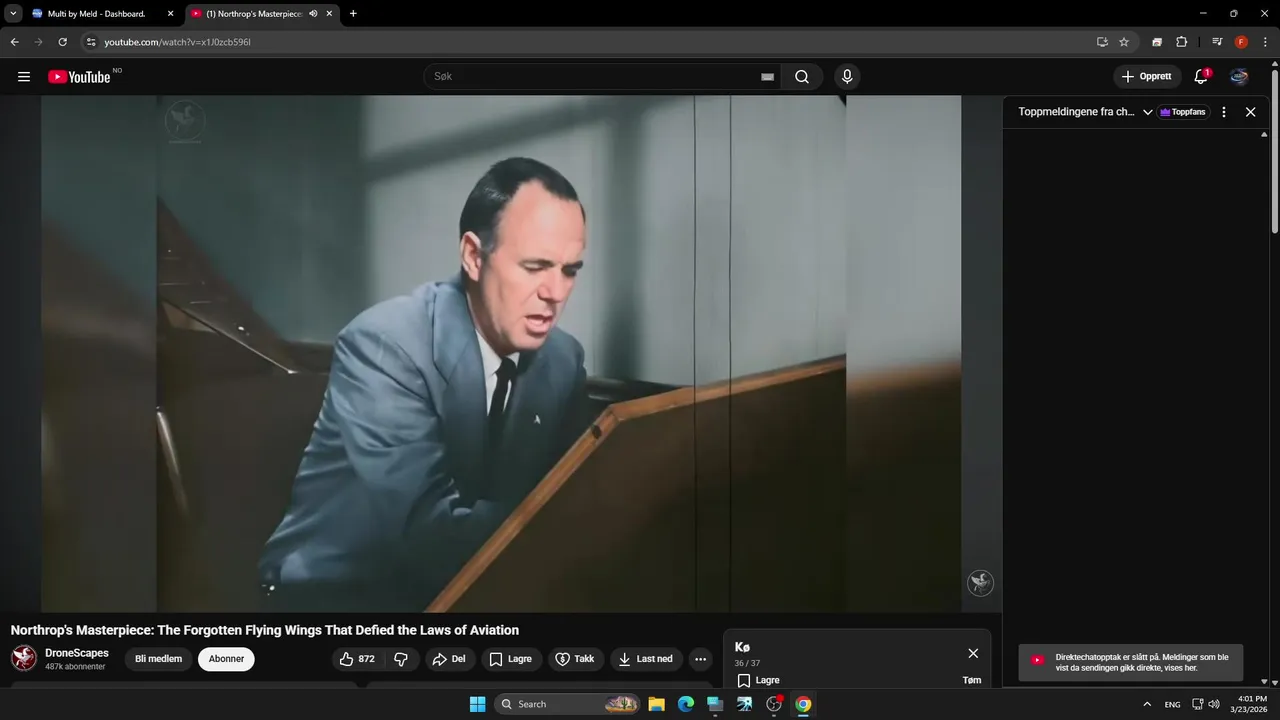Open File Explorer from taskbar
Screen dimensions: 1280x720
[656, 704]
